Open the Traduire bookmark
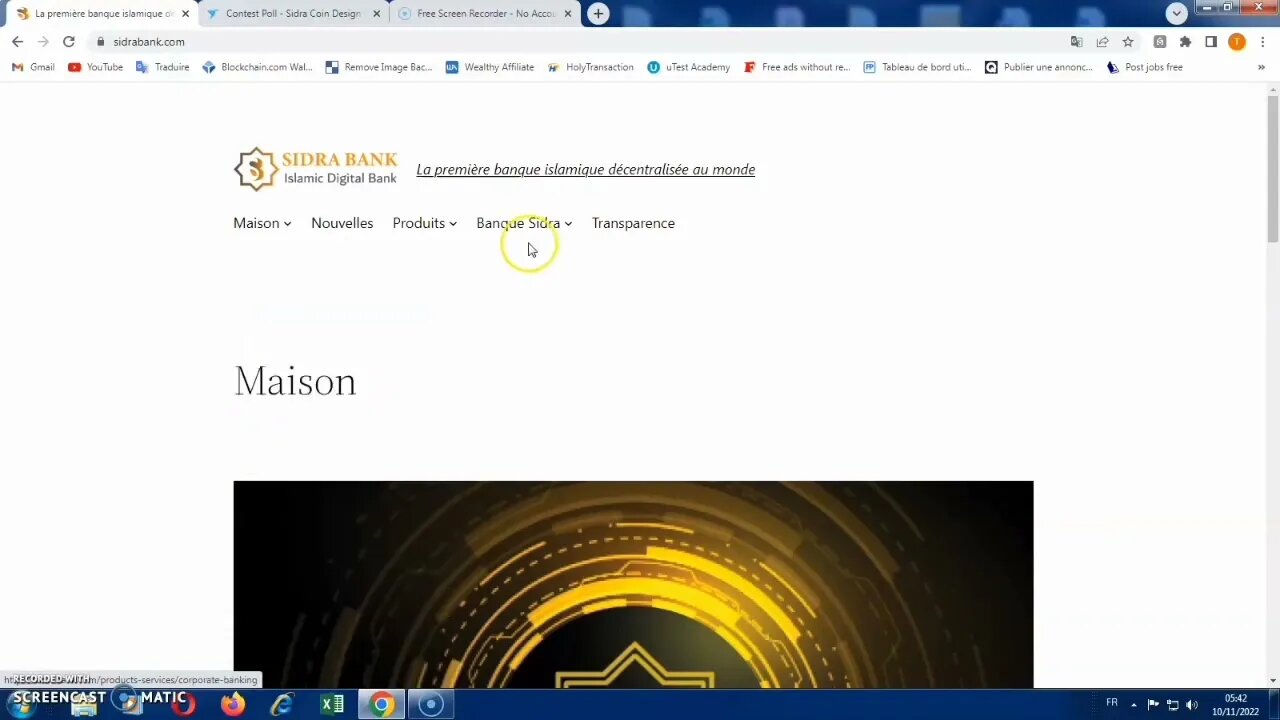 point(162,67)
